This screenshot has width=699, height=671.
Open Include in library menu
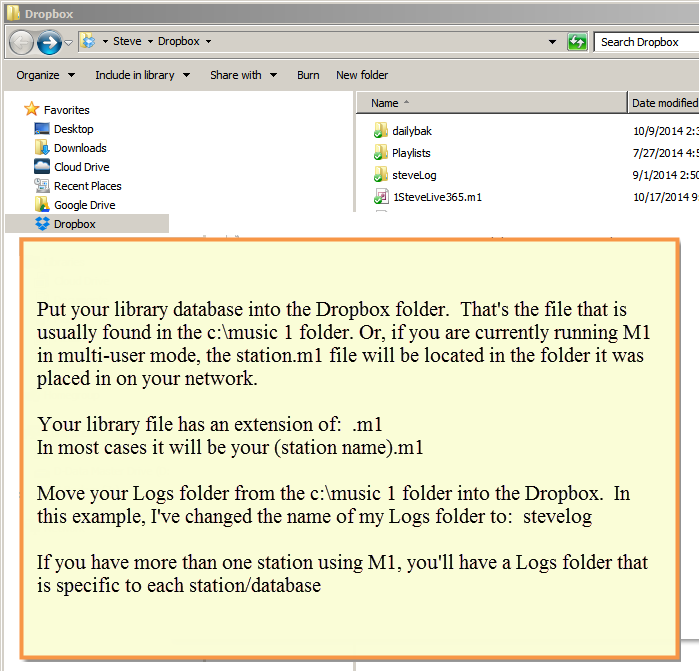143,75
